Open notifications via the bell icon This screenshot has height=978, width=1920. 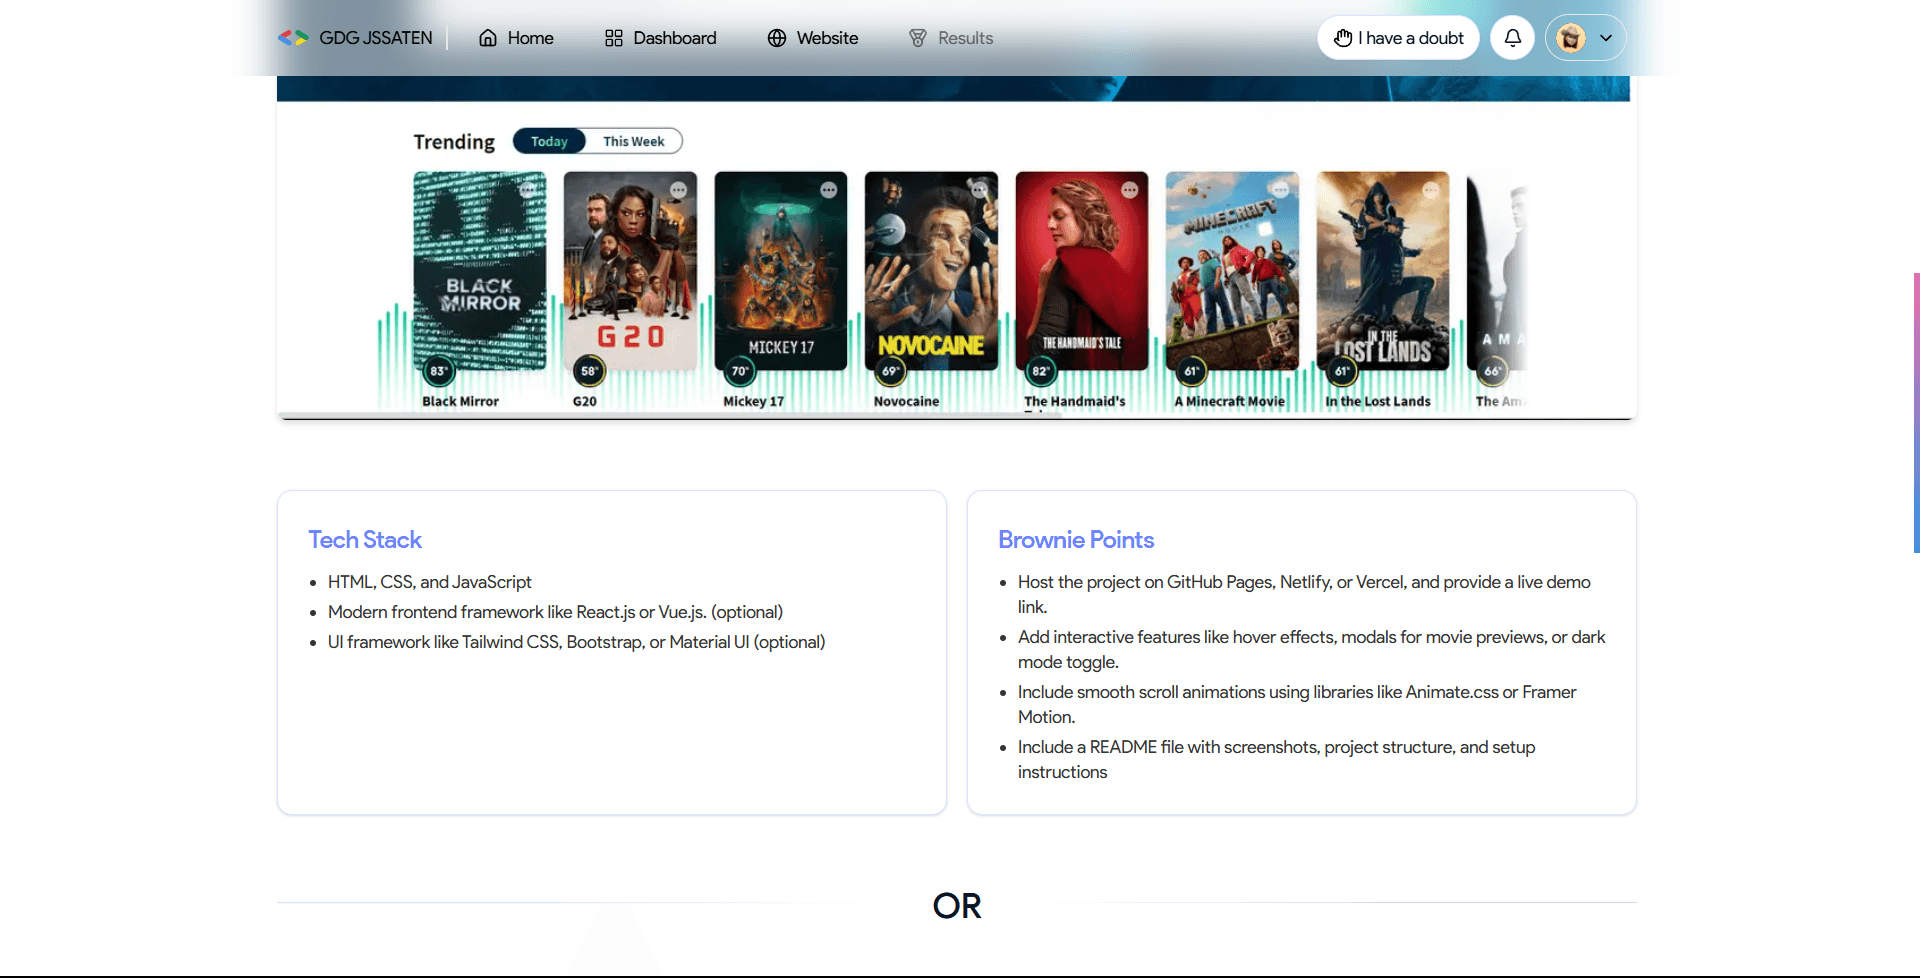click(x=1512, y=37)
